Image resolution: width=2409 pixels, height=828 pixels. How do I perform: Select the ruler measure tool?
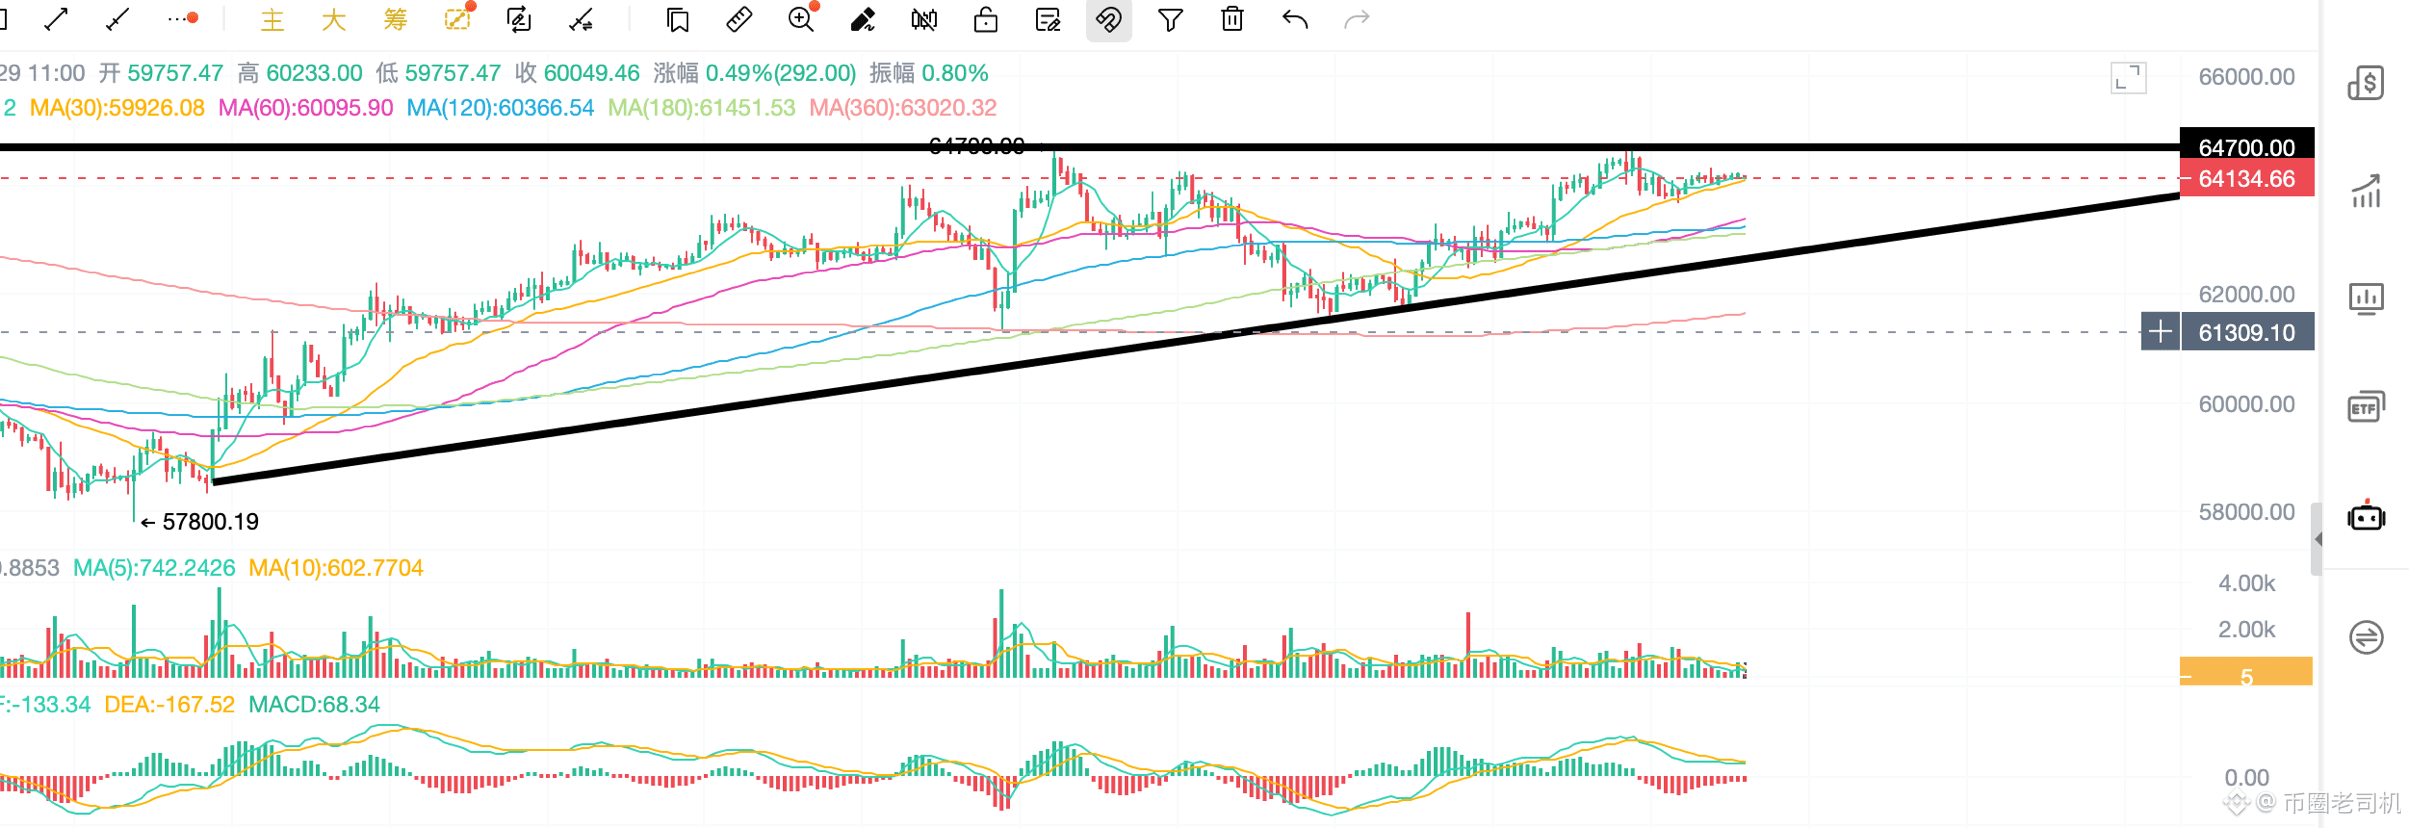[739, 20]
